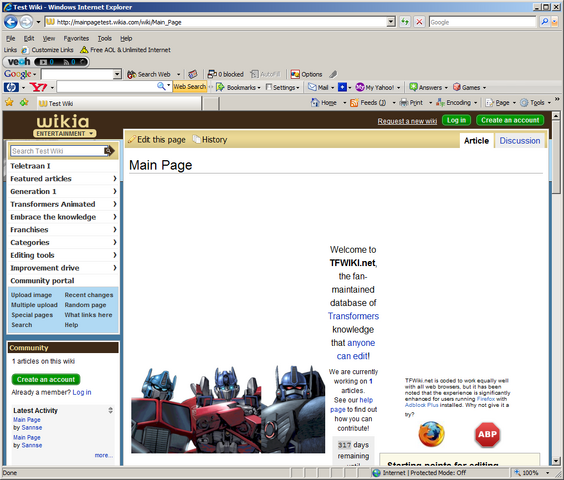Viewport: 564px width, 480px height.
Task: Open the Wikia ENTERTAINMENT dropdown
Action: point(65,133)
